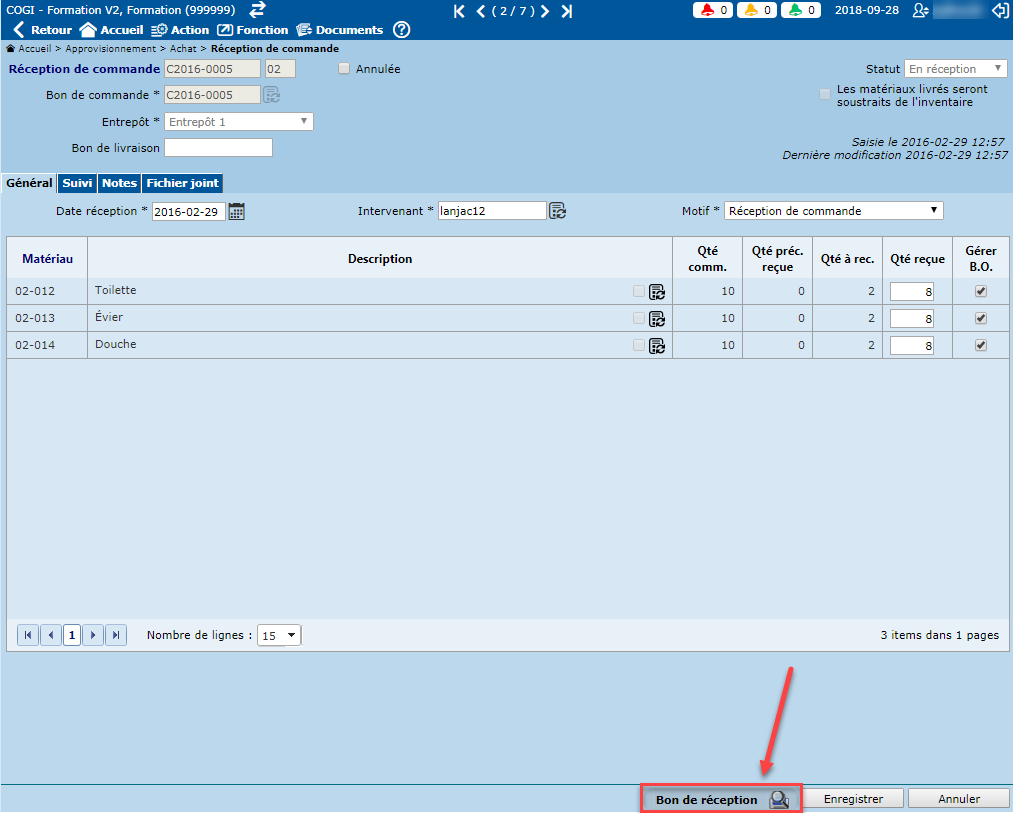Screen dimensions: 1013x813
Task: Click the logout icon in top-right corner
Action: coord(999,11)
